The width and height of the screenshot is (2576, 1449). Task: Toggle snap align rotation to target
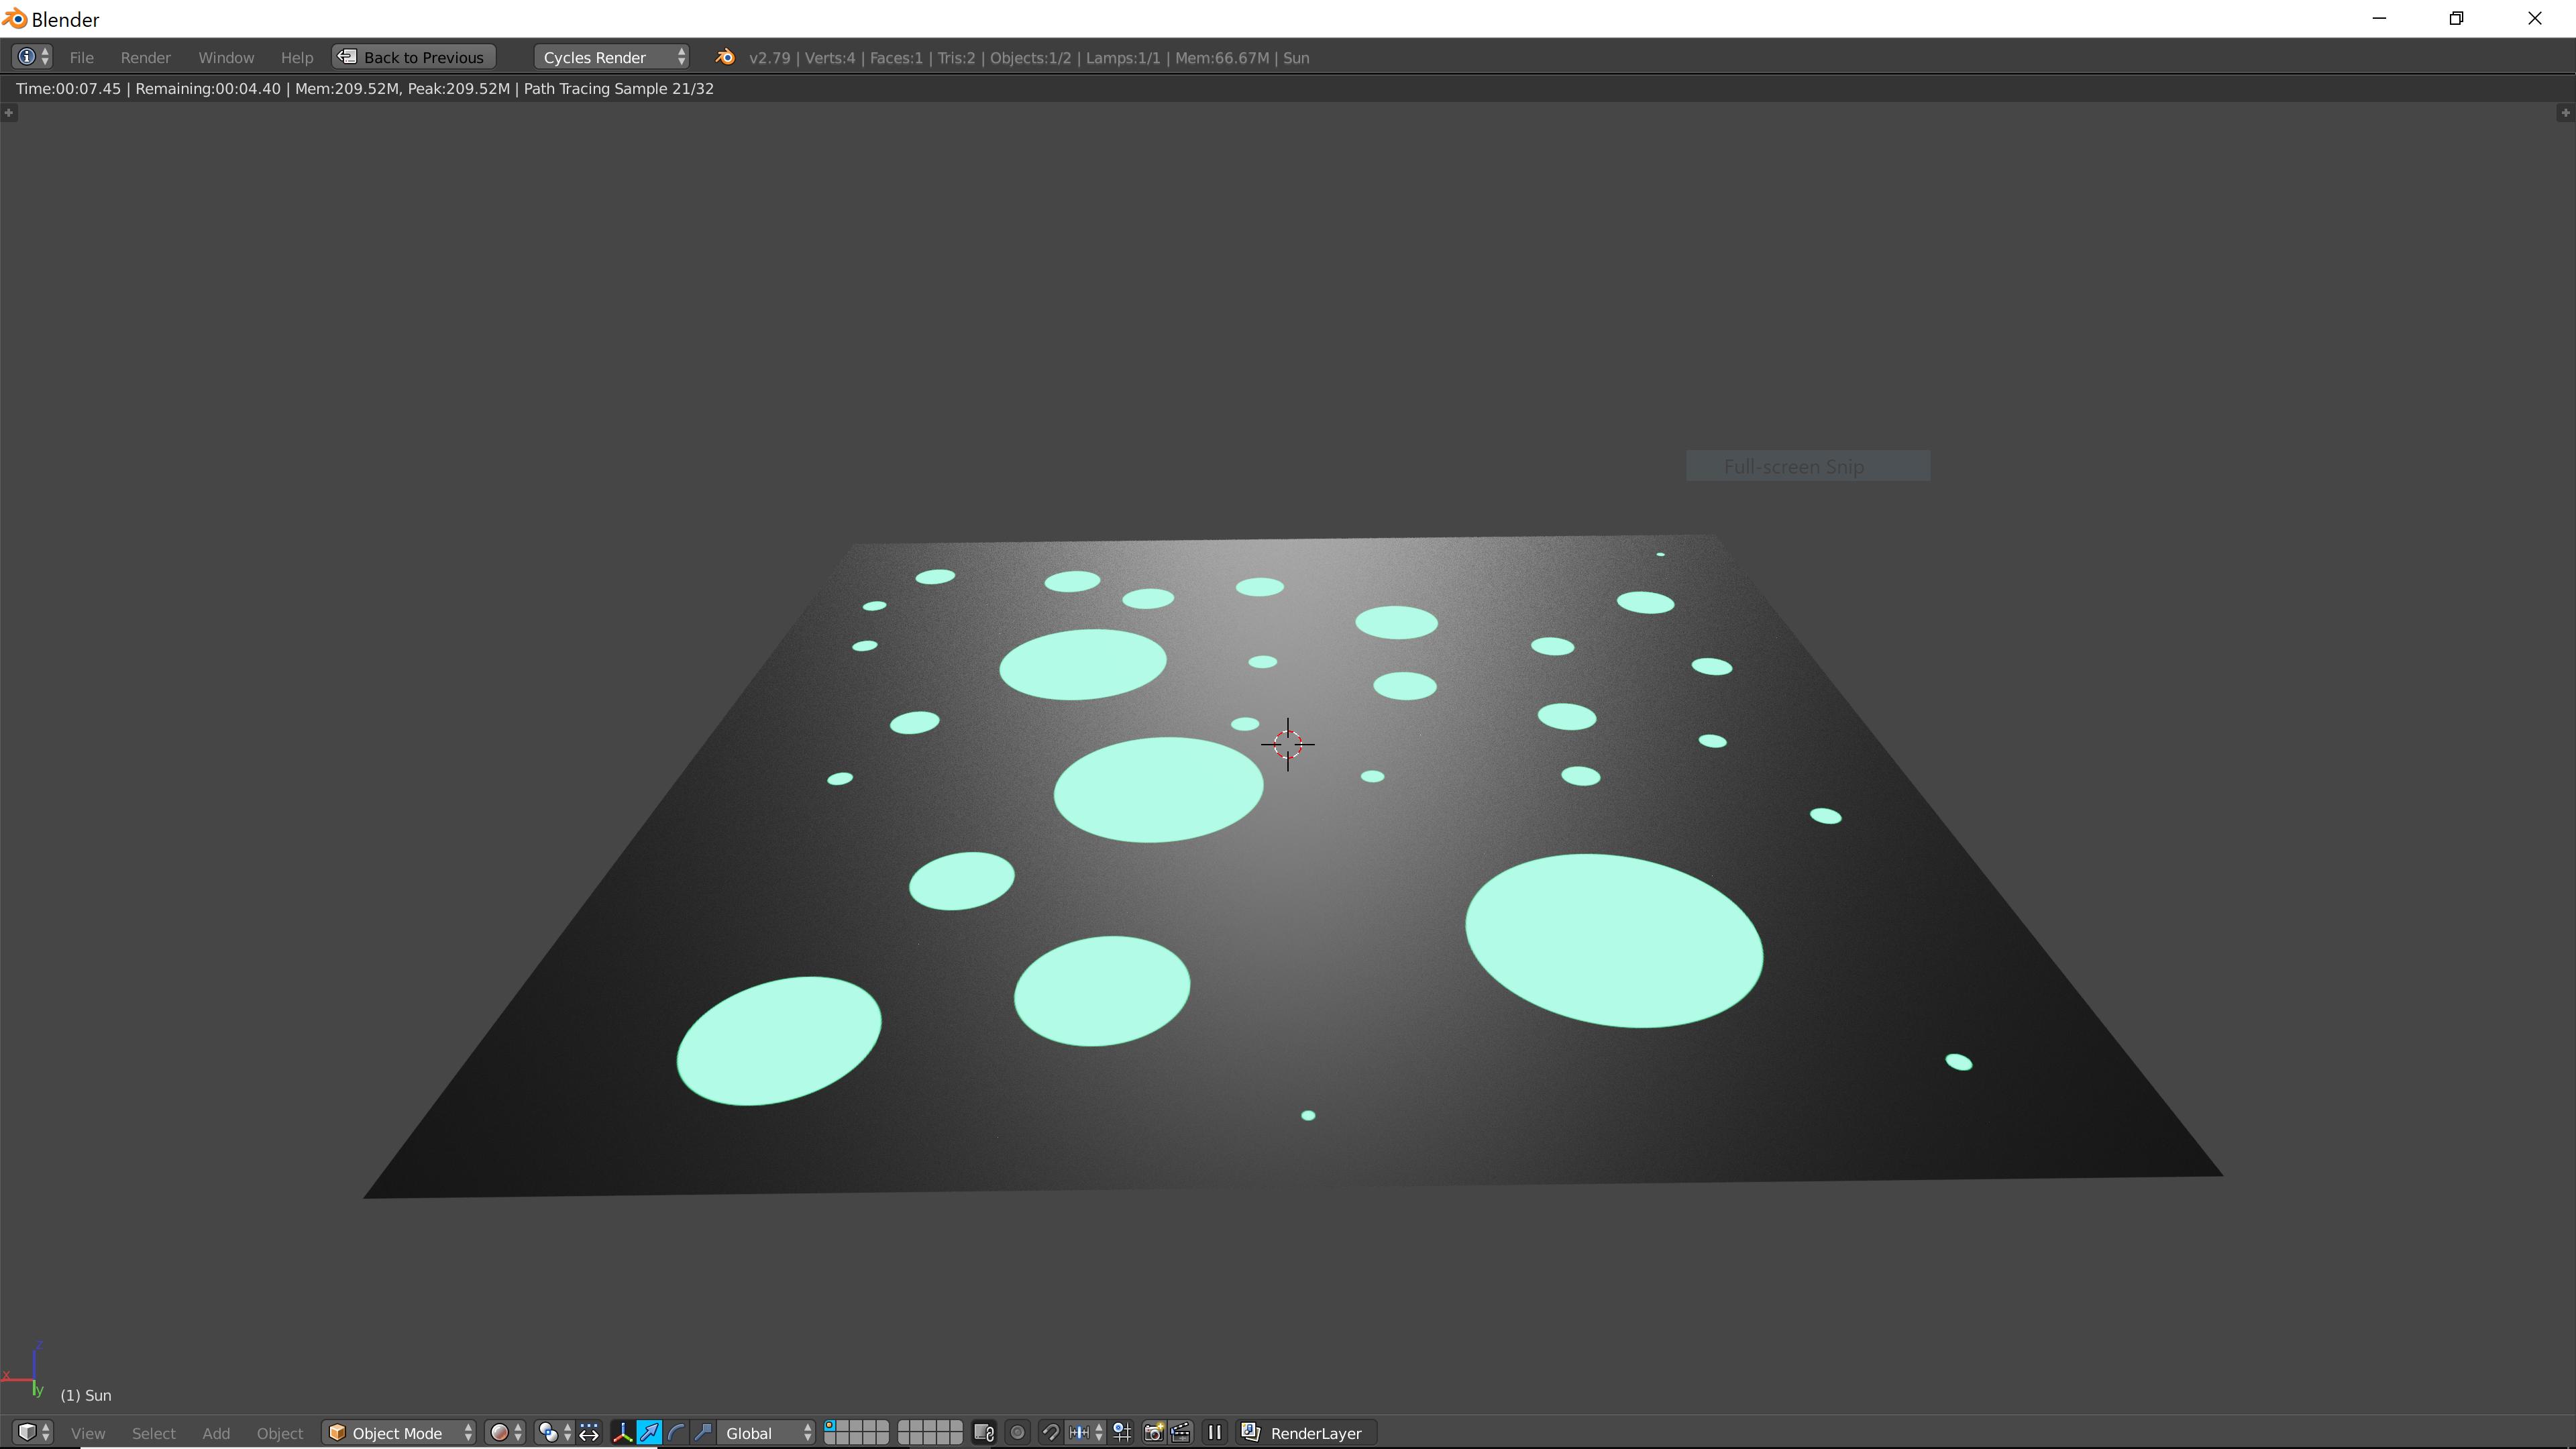tap(1122, 1432)
